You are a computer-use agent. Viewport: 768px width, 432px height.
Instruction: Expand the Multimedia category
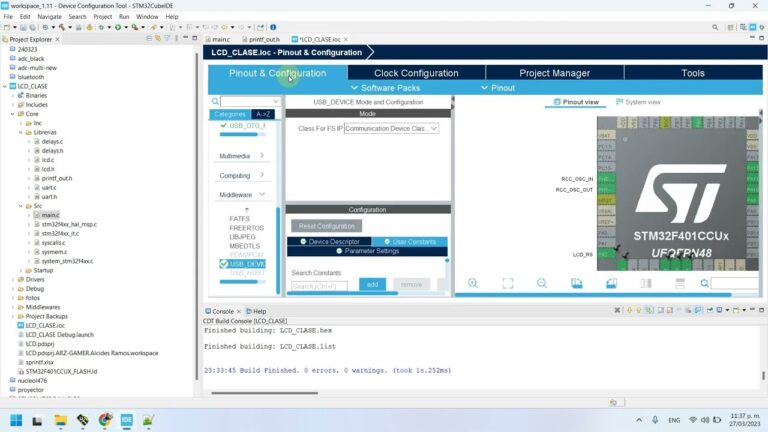click(242, 156)
